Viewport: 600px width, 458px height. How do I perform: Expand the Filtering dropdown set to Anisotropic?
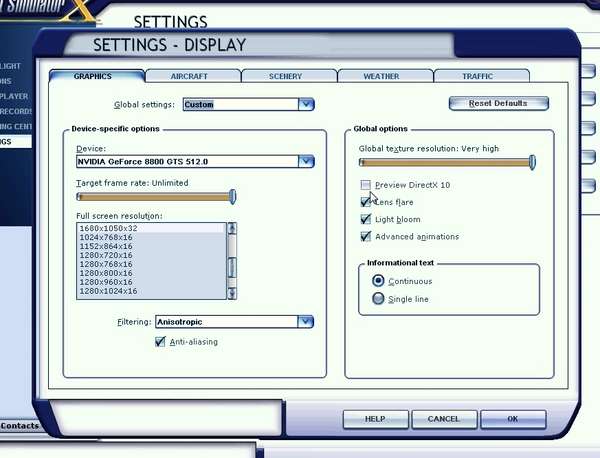pyautogui.click(x=306, y=321)
